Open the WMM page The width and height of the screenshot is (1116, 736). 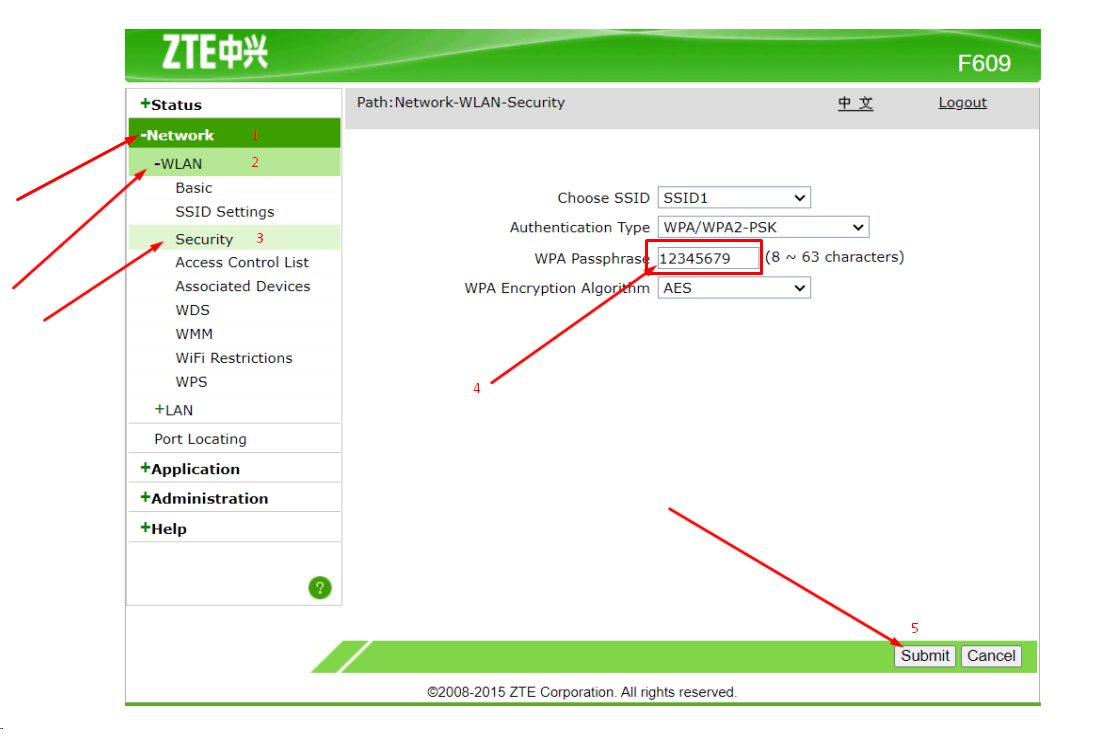pyautogui.click(x=194, y=334)
